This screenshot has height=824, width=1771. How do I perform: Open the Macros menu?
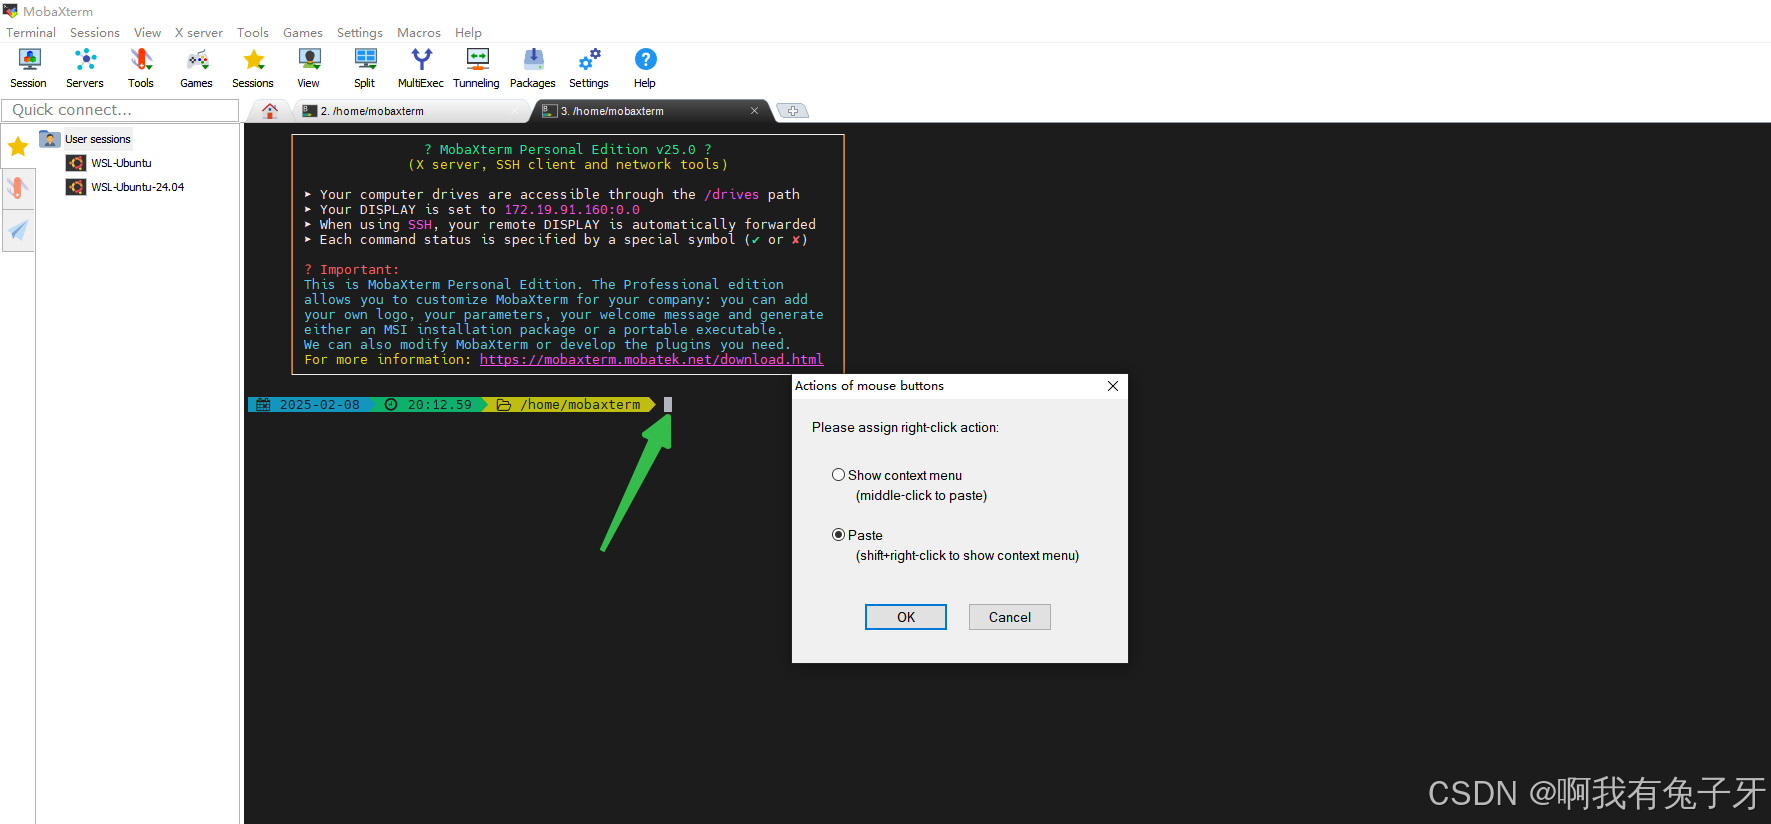pos(419,33)
